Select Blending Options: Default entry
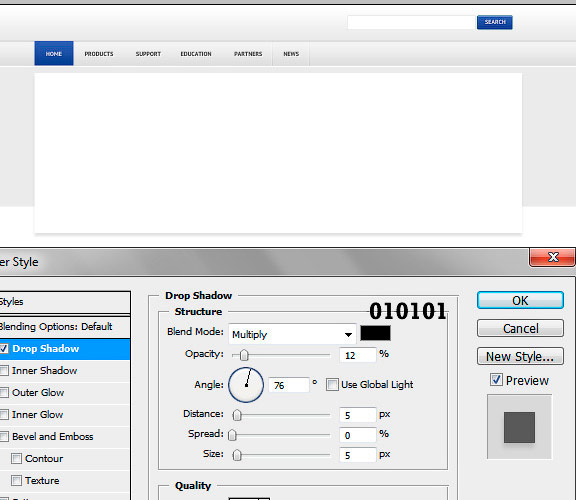Image resolution: width=576 pixels, height=500 pixels. pyautogui.click(x=64, y=326)
